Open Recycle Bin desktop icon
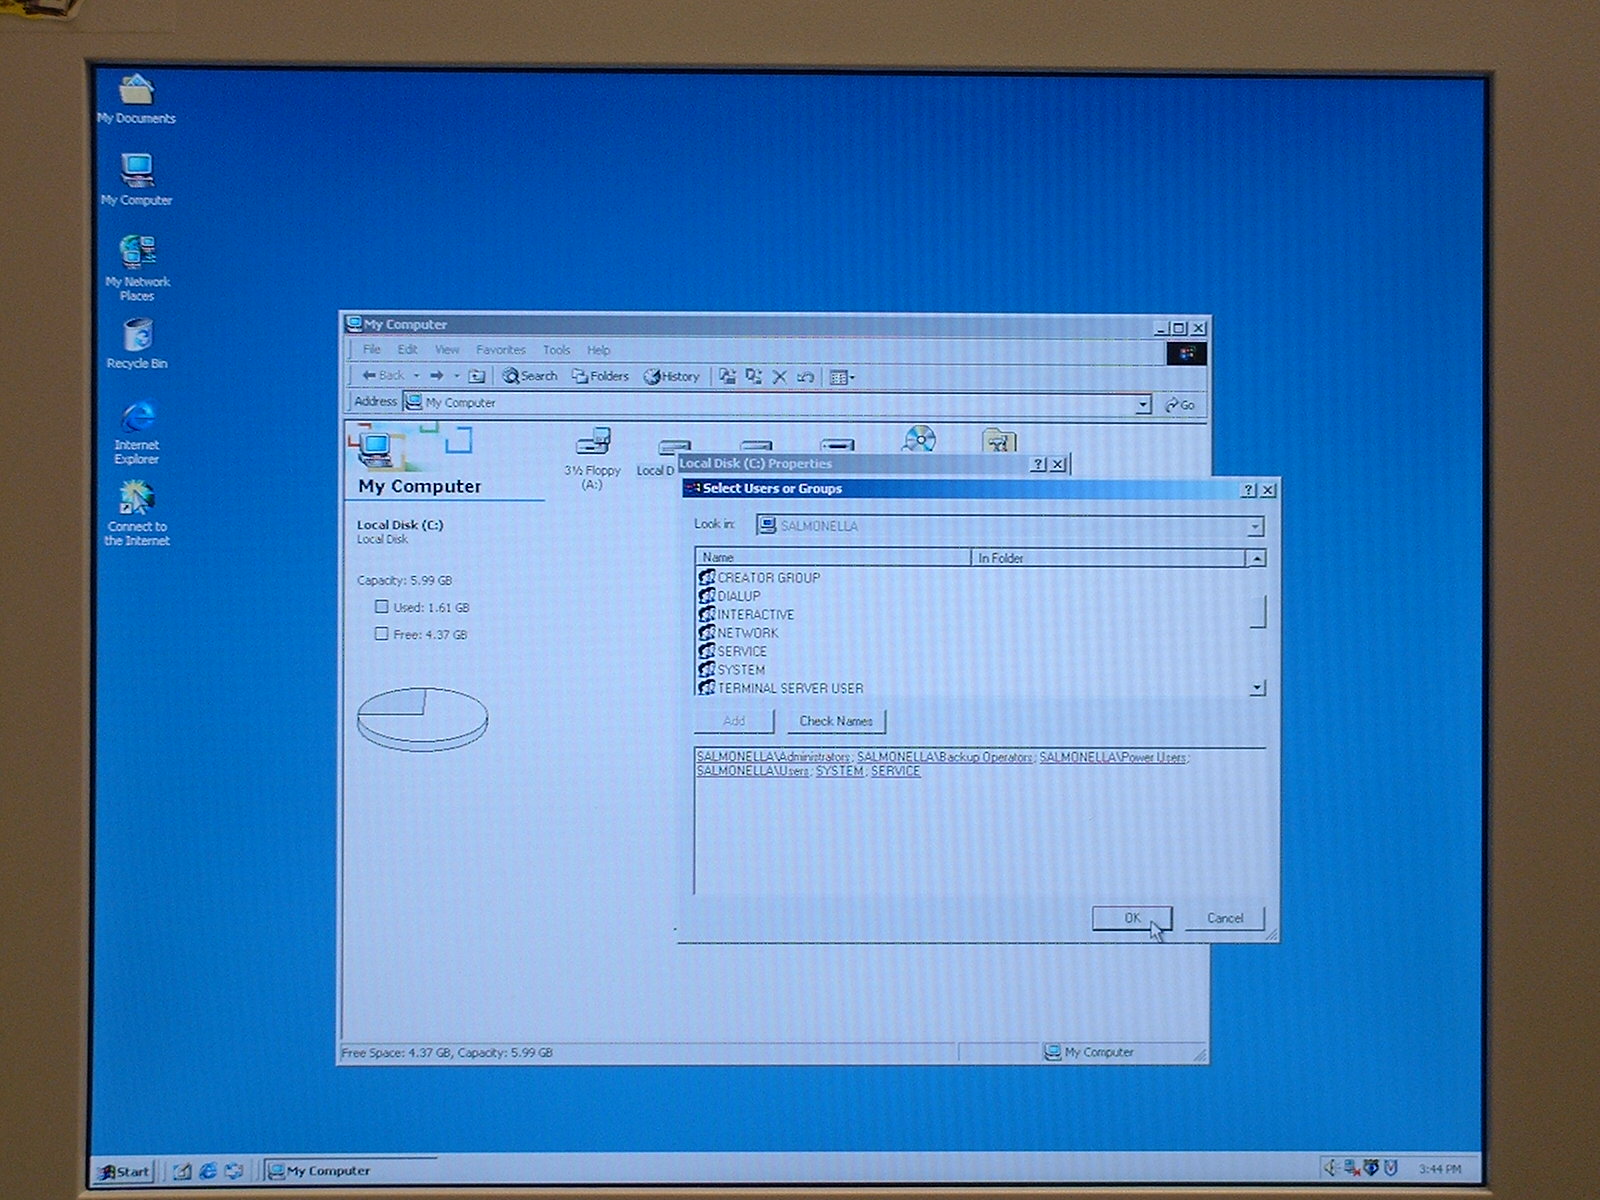The image size is (1600, 1200). [x=137, y=336]
